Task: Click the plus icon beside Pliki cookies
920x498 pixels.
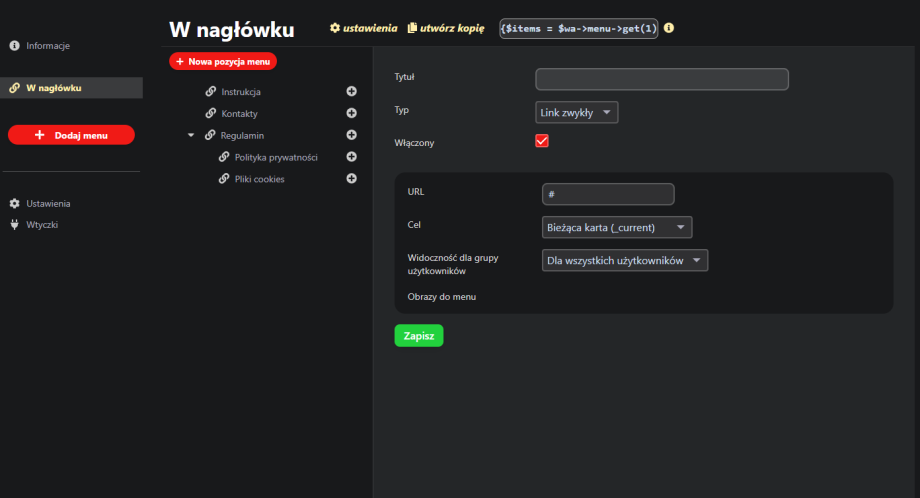Action: click(x=351, y=179)
